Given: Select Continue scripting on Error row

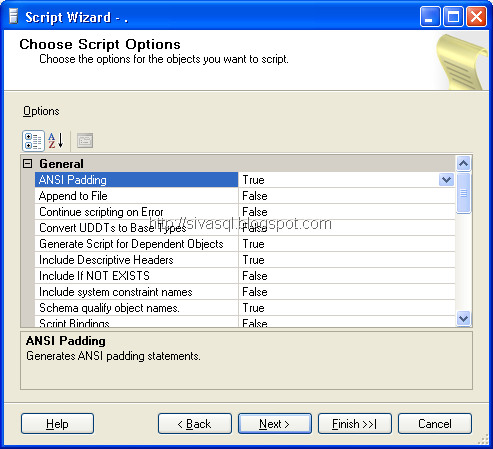Looking at the screenshot, I should tap(245, 212).
